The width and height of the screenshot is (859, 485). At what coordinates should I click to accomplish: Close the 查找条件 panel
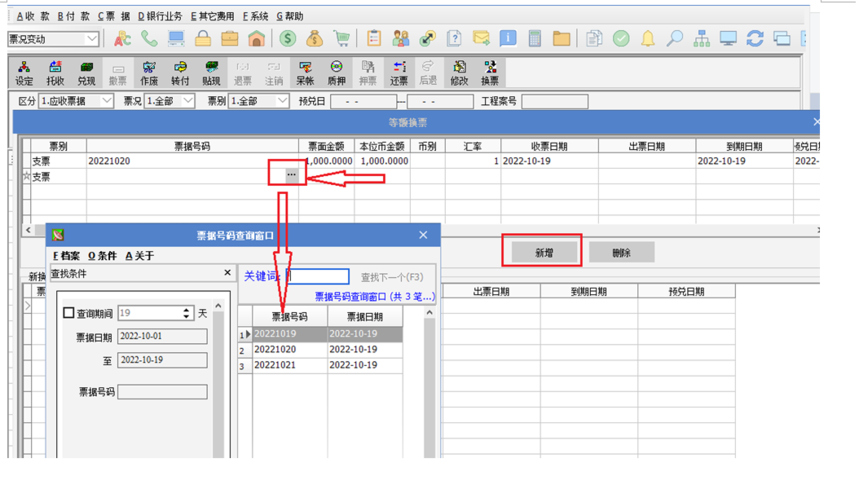(x=227, y=272)
